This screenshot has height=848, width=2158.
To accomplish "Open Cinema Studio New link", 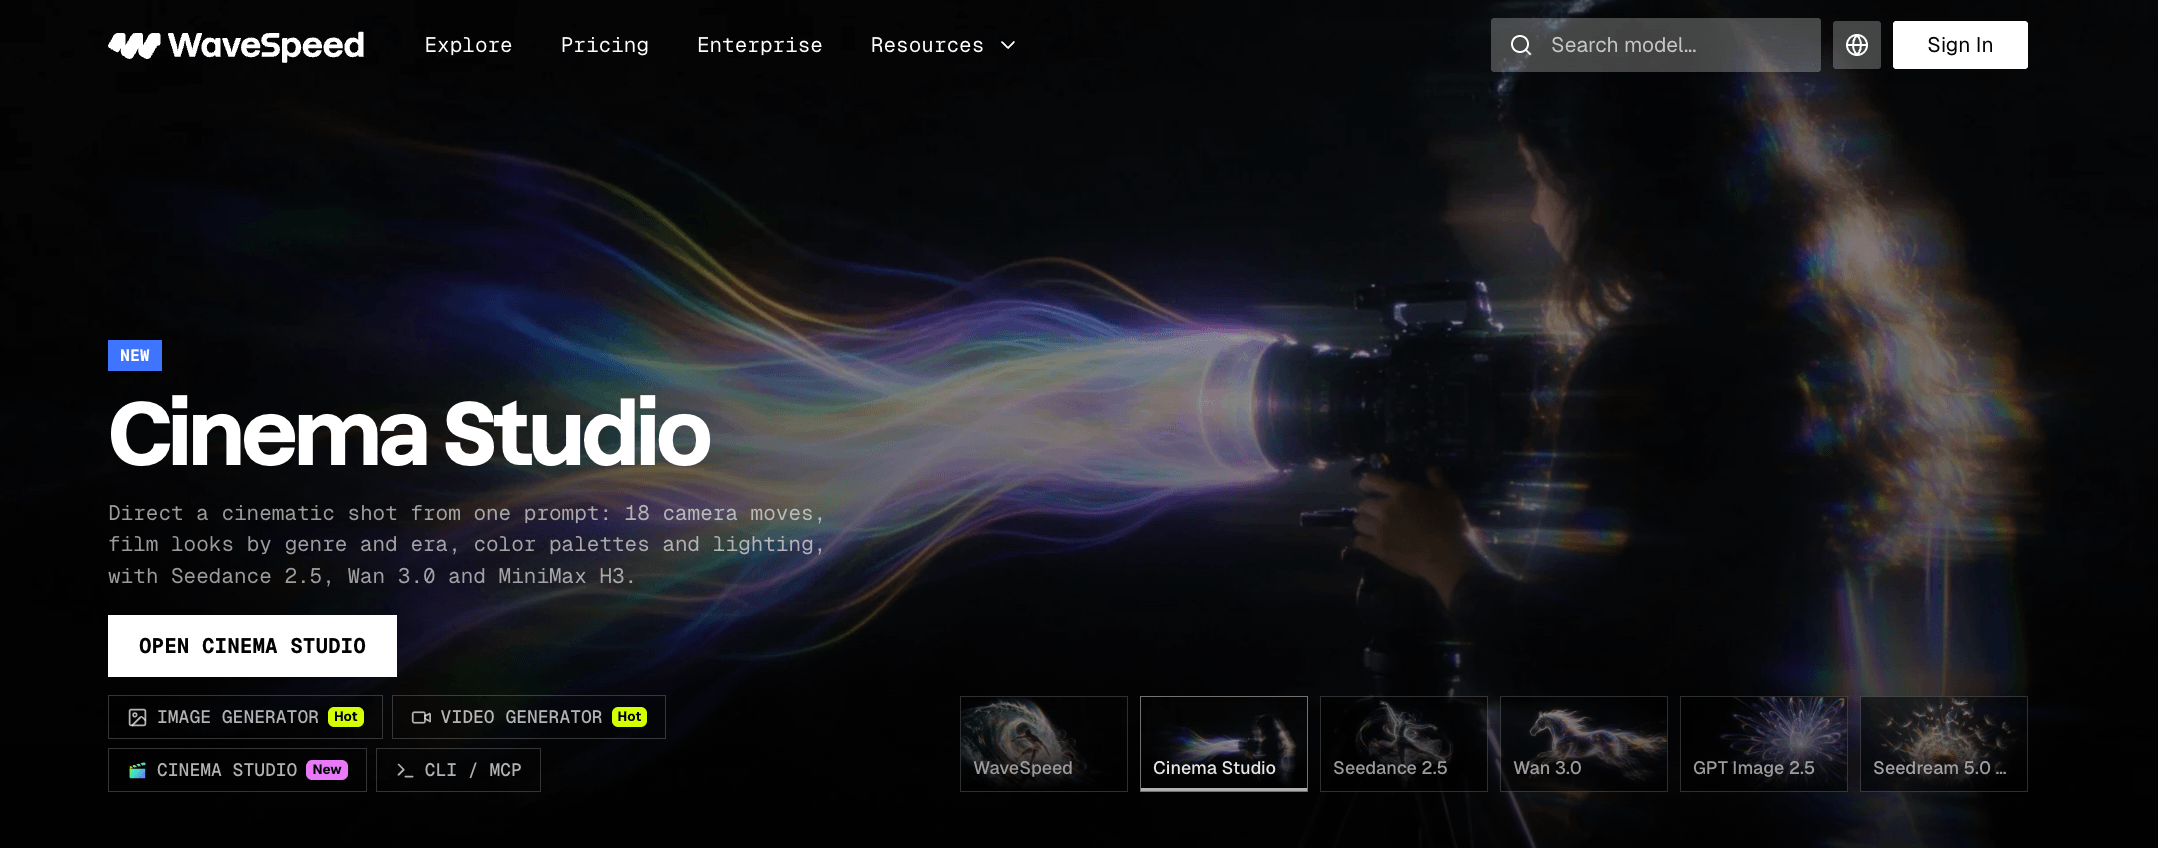I will (237, 770).
